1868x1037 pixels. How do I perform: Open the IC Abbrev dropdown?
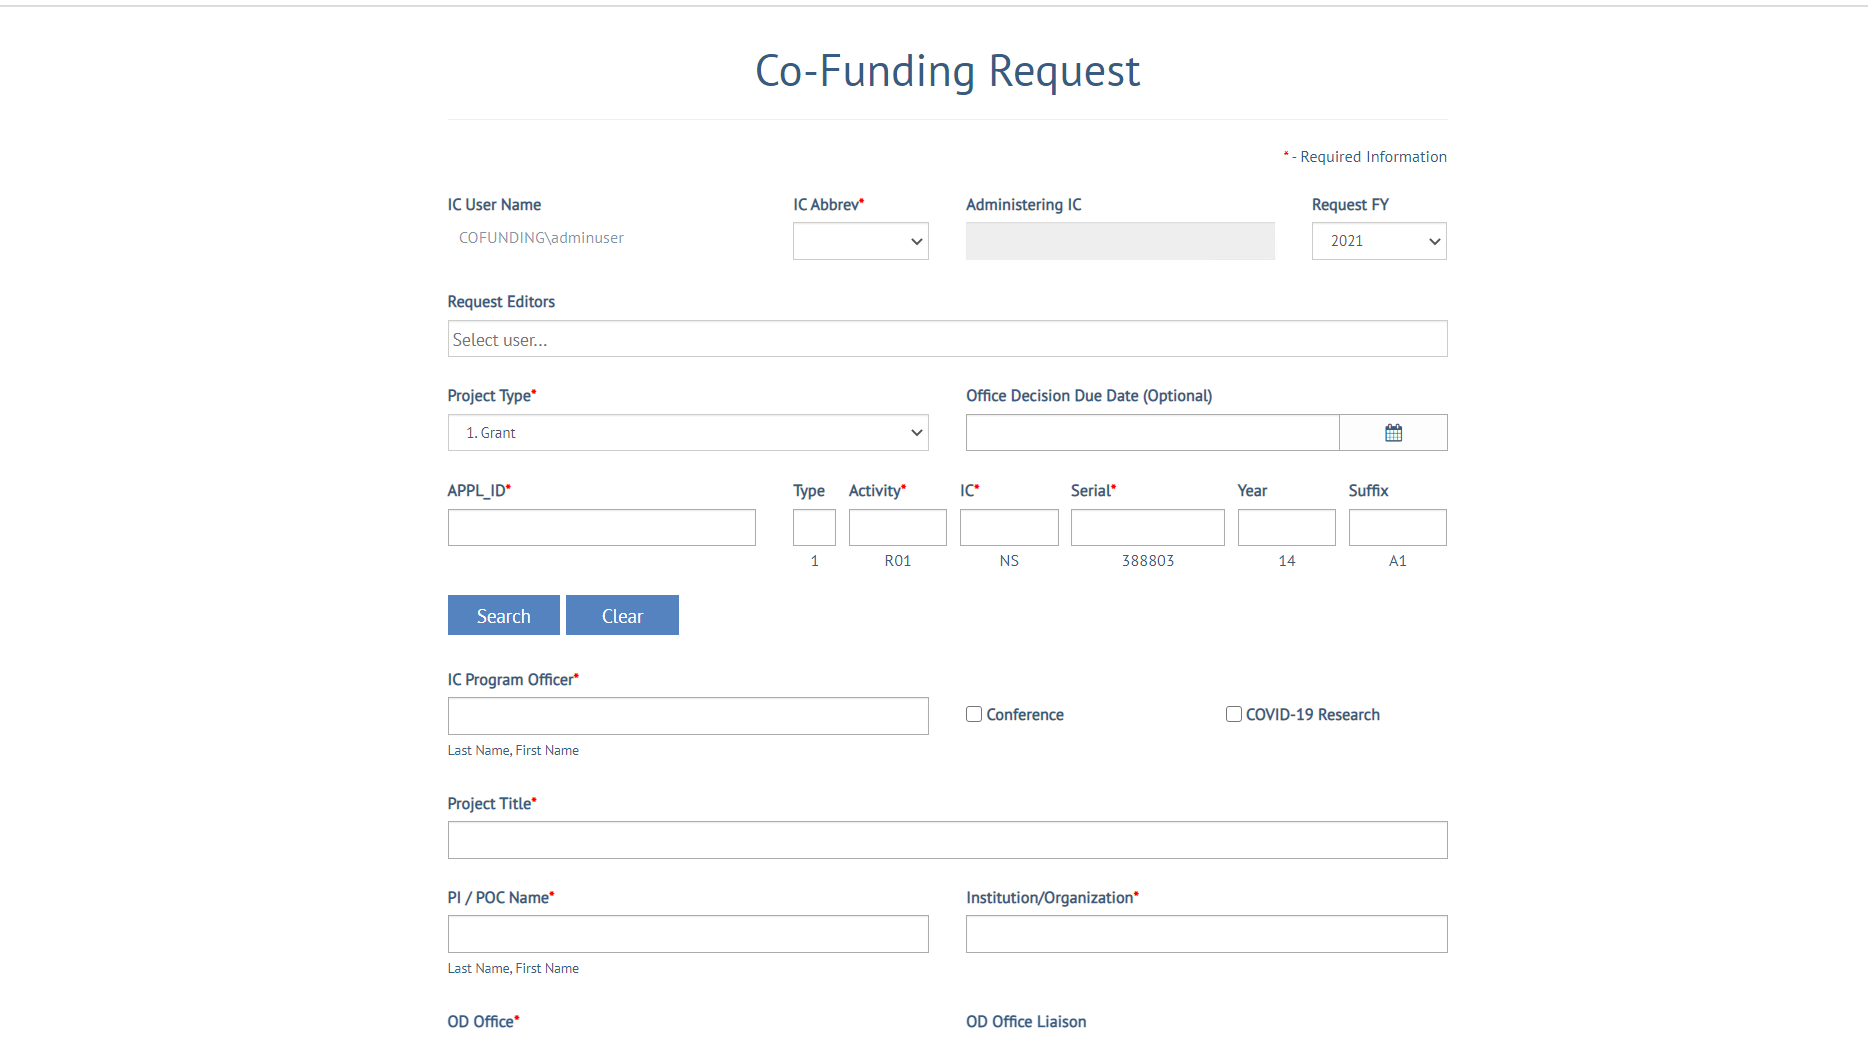point(860,241)
